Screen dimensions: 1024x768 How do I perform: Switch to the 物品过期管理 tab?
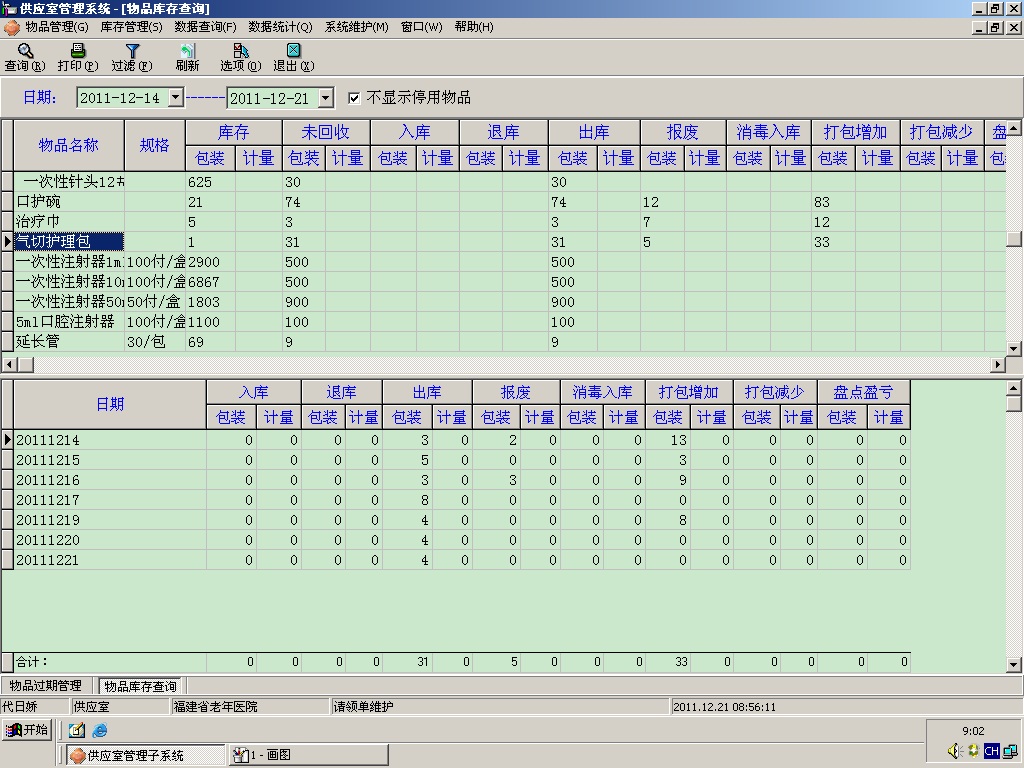pos(46,686)
